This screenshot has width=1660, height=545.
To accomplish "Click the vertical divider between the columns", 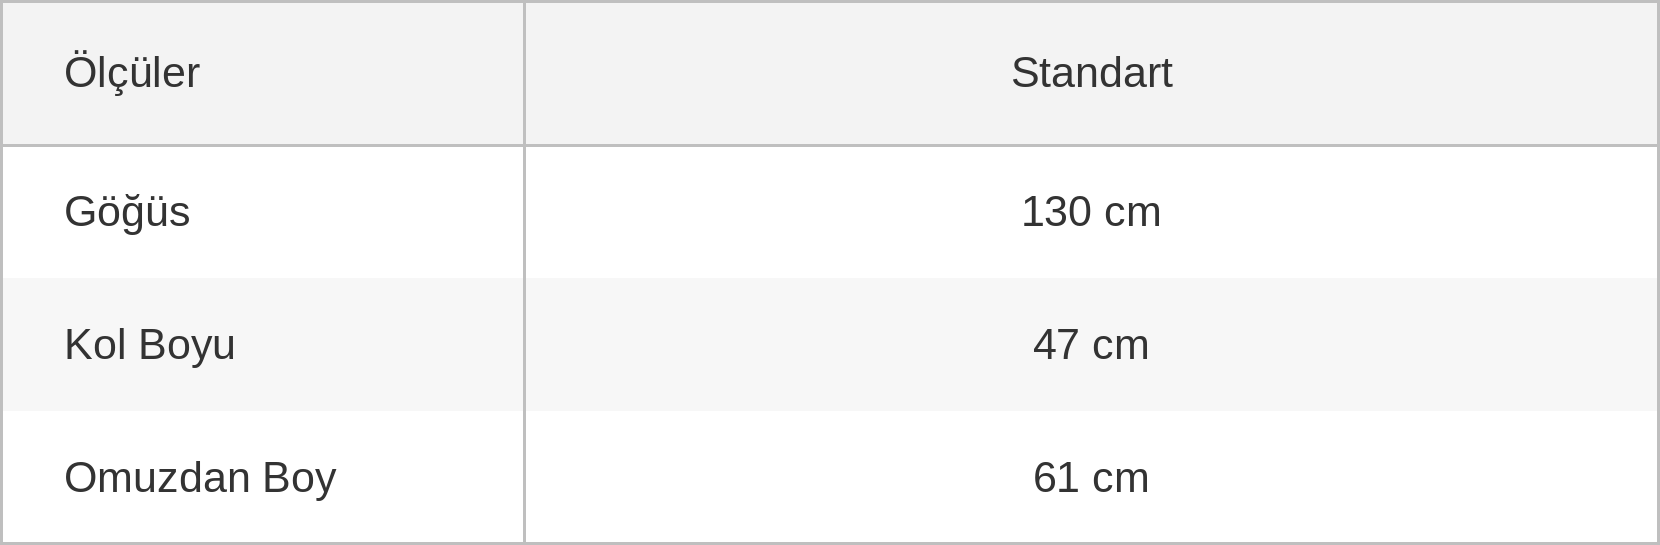I will coord(524,273).
